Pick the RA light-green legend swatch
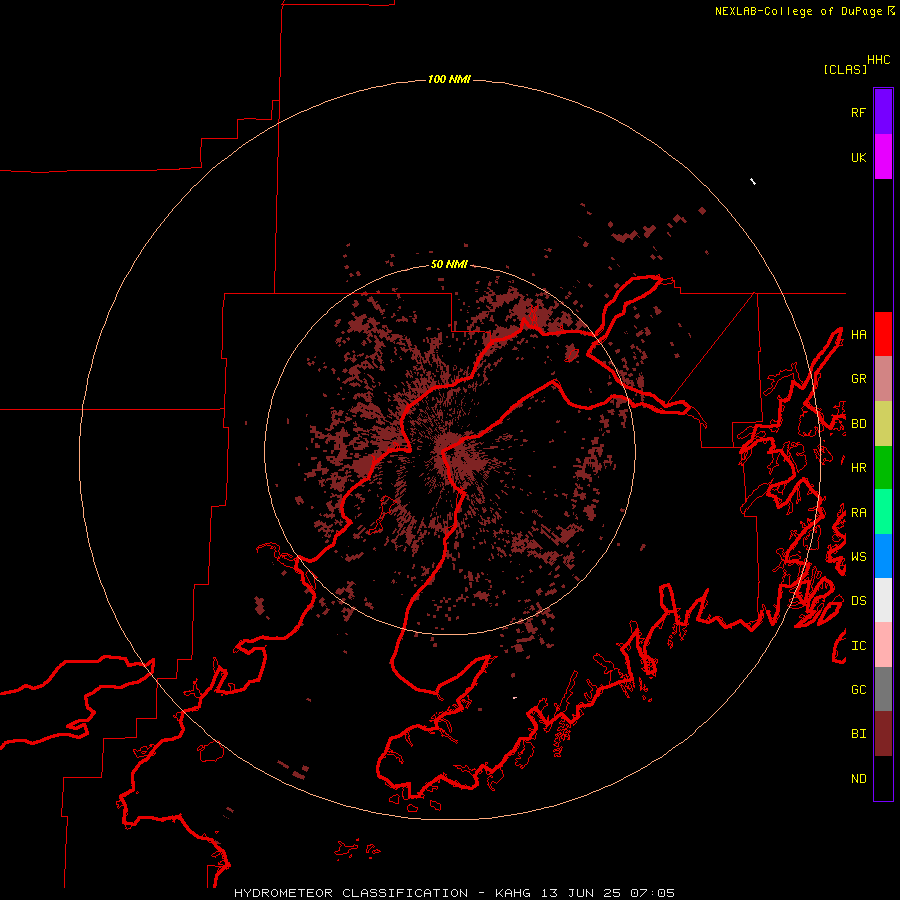Screen dimensions: 900x900 point(883,512)
